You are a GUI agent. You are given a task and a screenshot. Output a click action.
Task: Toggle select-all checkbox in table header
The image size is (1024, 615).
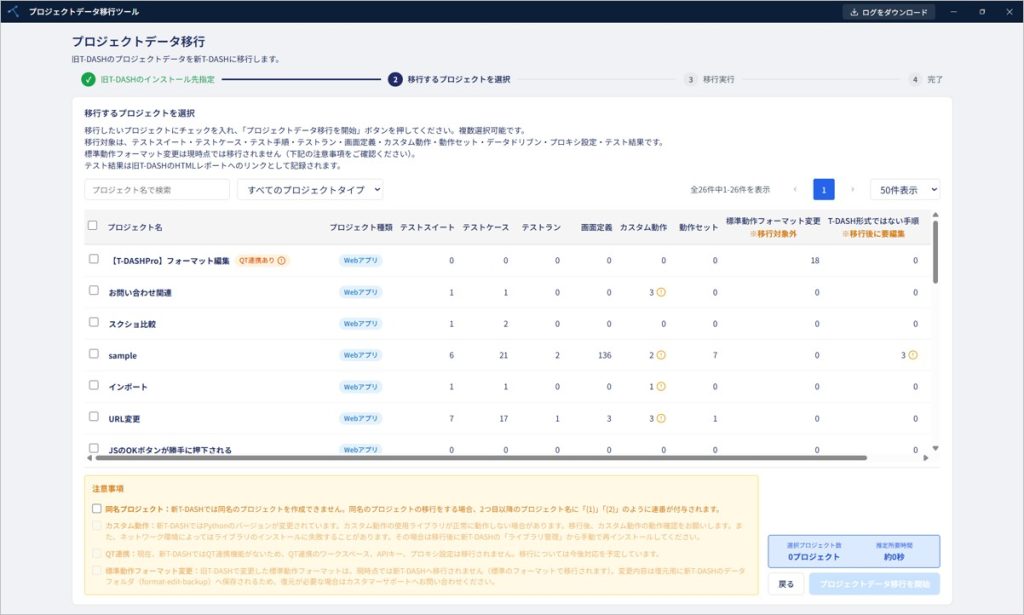93,225
